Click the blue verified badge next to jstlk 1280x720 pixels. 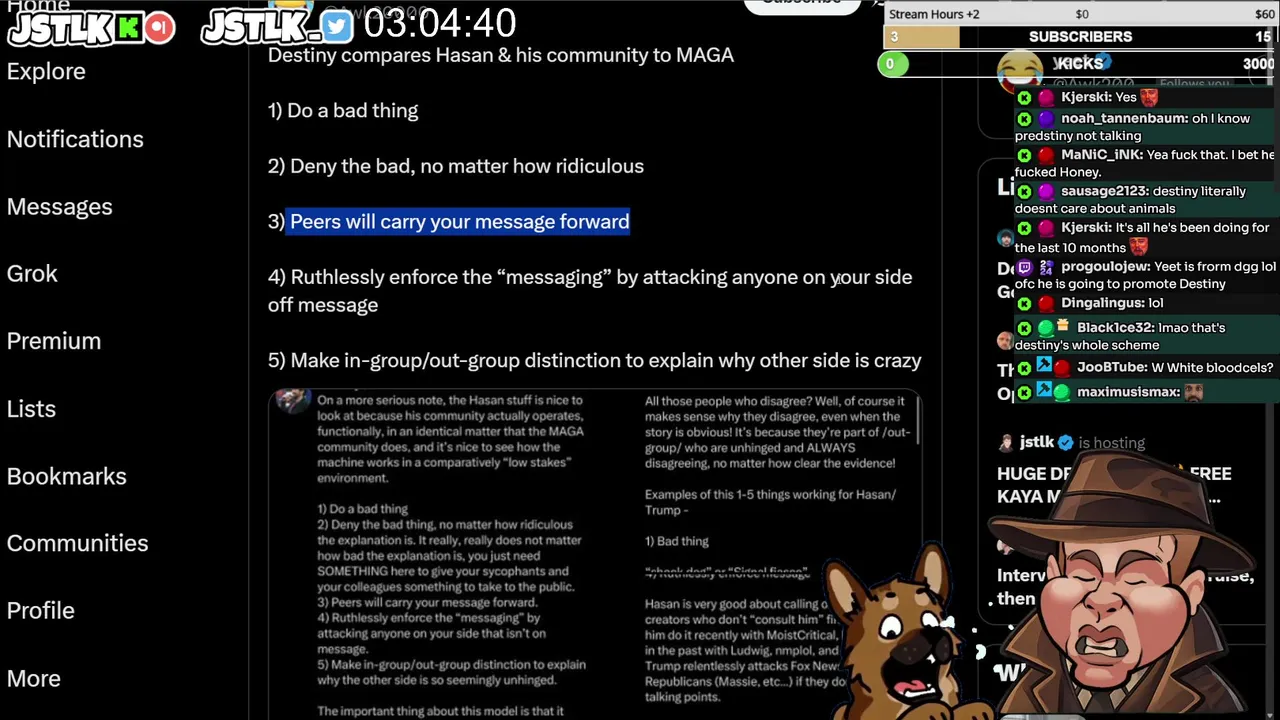coord(1065,442)
